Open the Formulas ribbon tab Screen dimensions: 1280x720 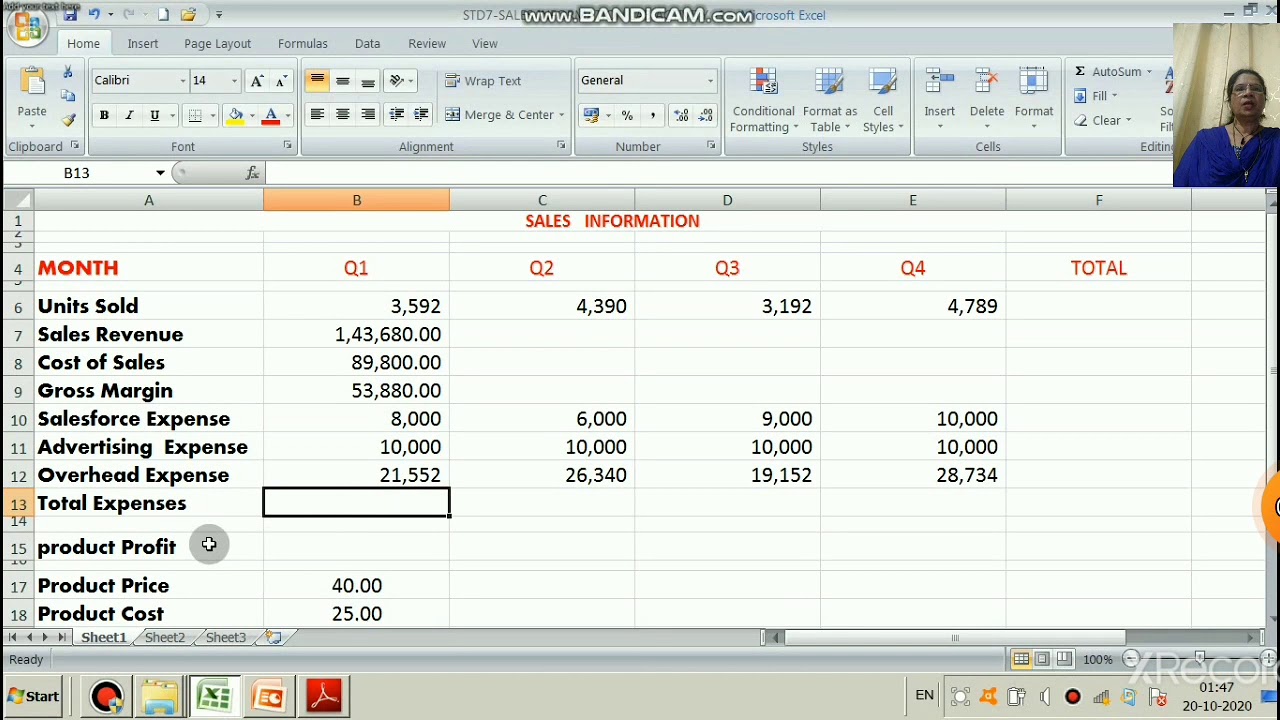[303, 44]
